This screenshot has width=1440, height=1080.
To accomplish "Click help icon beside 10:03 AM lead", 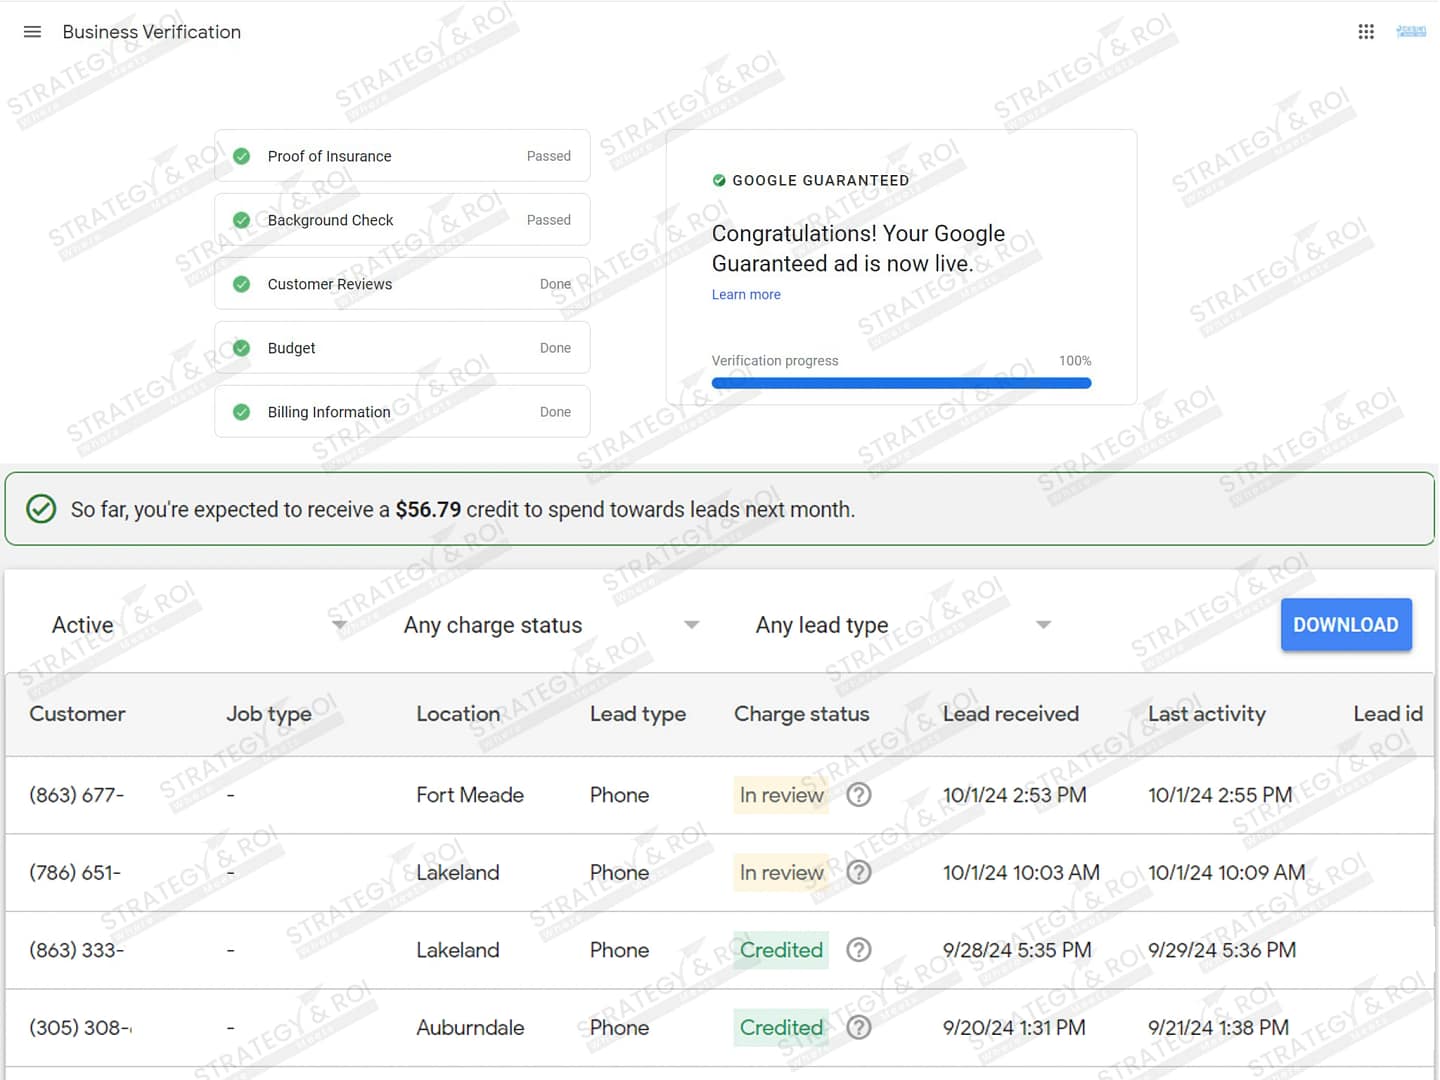I will [x=859, y=872].
